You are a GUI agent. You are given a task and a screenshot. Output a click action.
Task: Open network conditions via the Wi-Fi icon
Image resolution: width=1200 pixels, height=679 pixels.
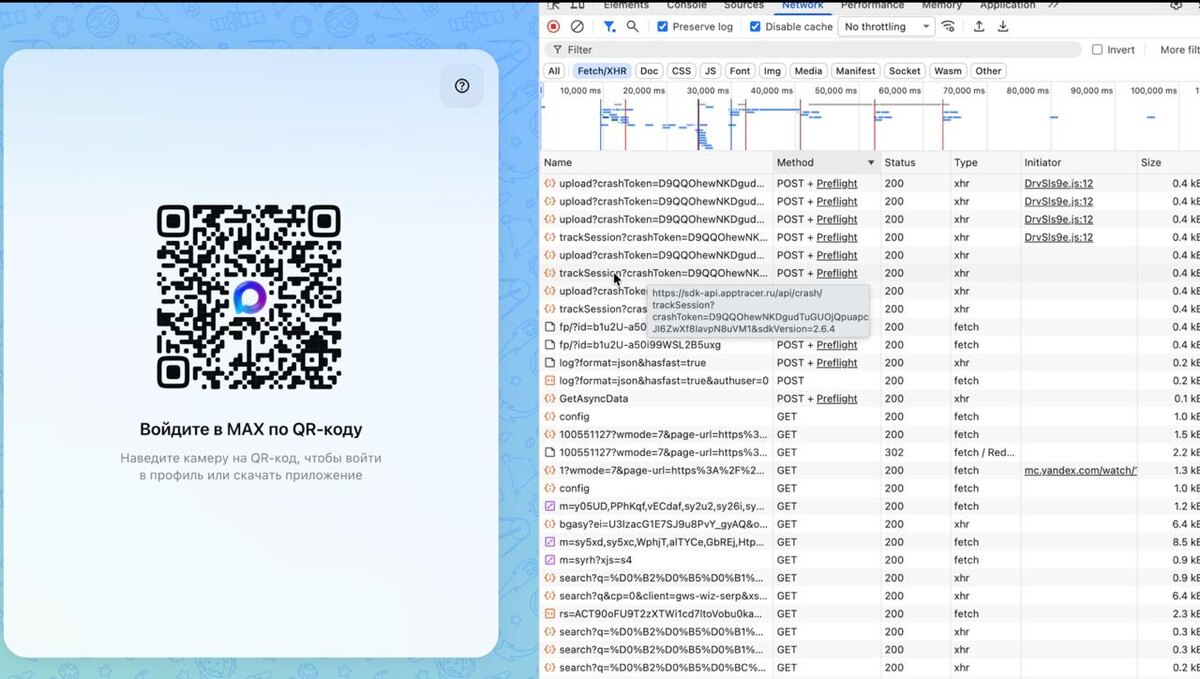[x=948, y=27]
